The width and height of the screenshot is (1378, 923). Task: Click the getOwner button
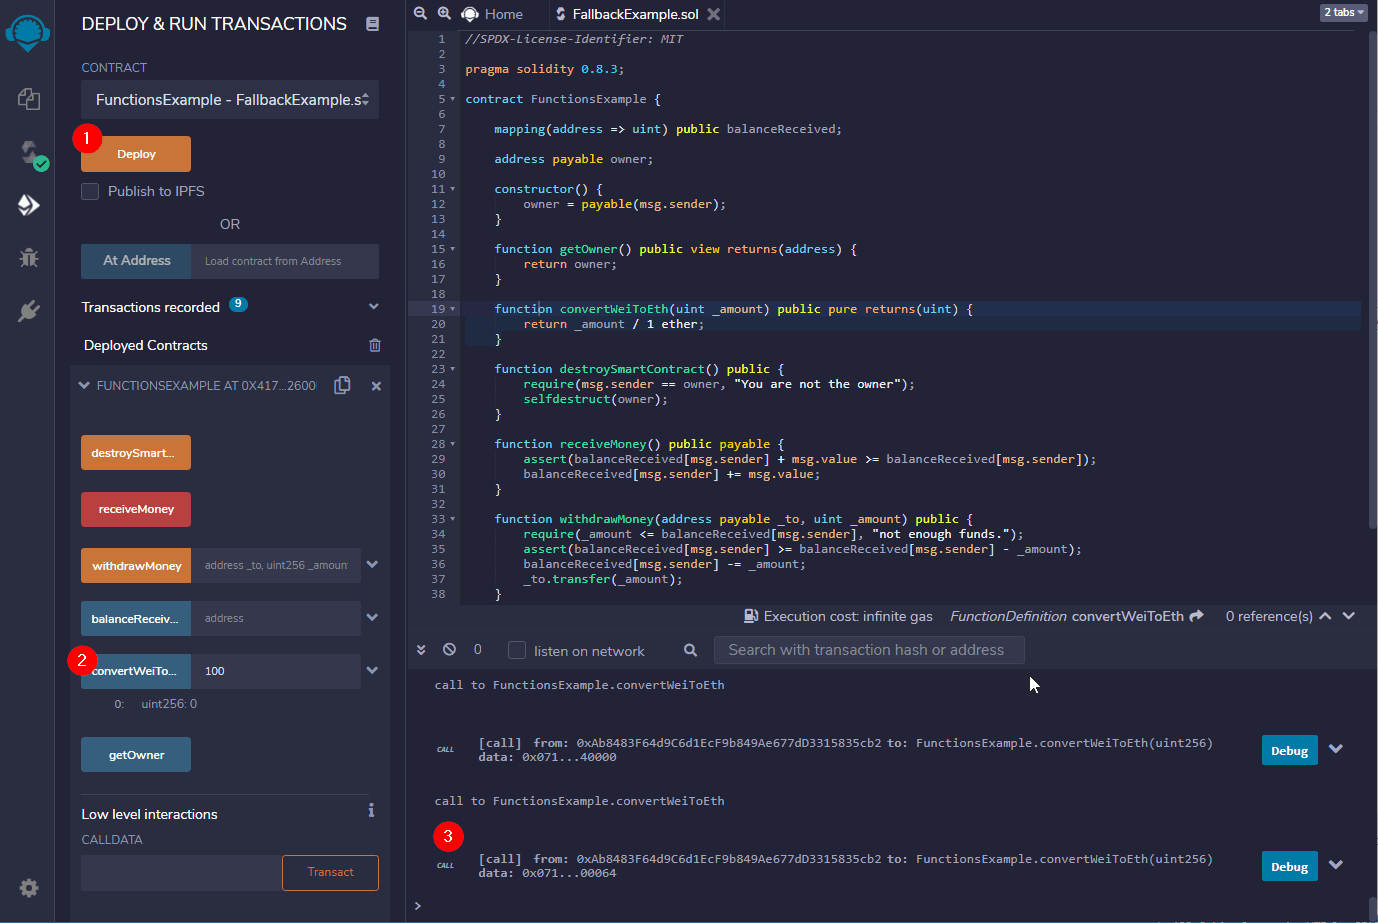(136, 755)
